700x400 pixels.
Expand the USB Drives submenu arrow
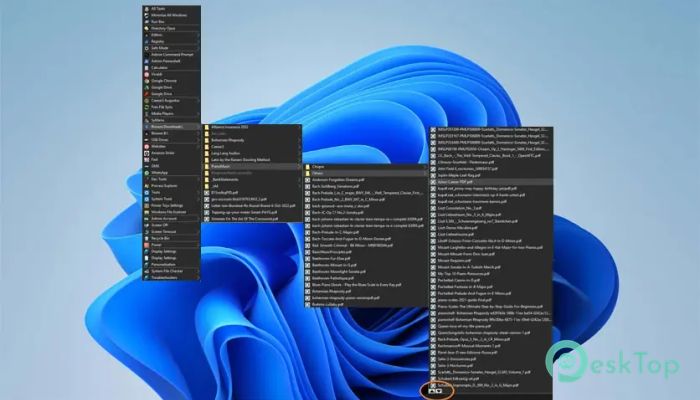point(198,140)
